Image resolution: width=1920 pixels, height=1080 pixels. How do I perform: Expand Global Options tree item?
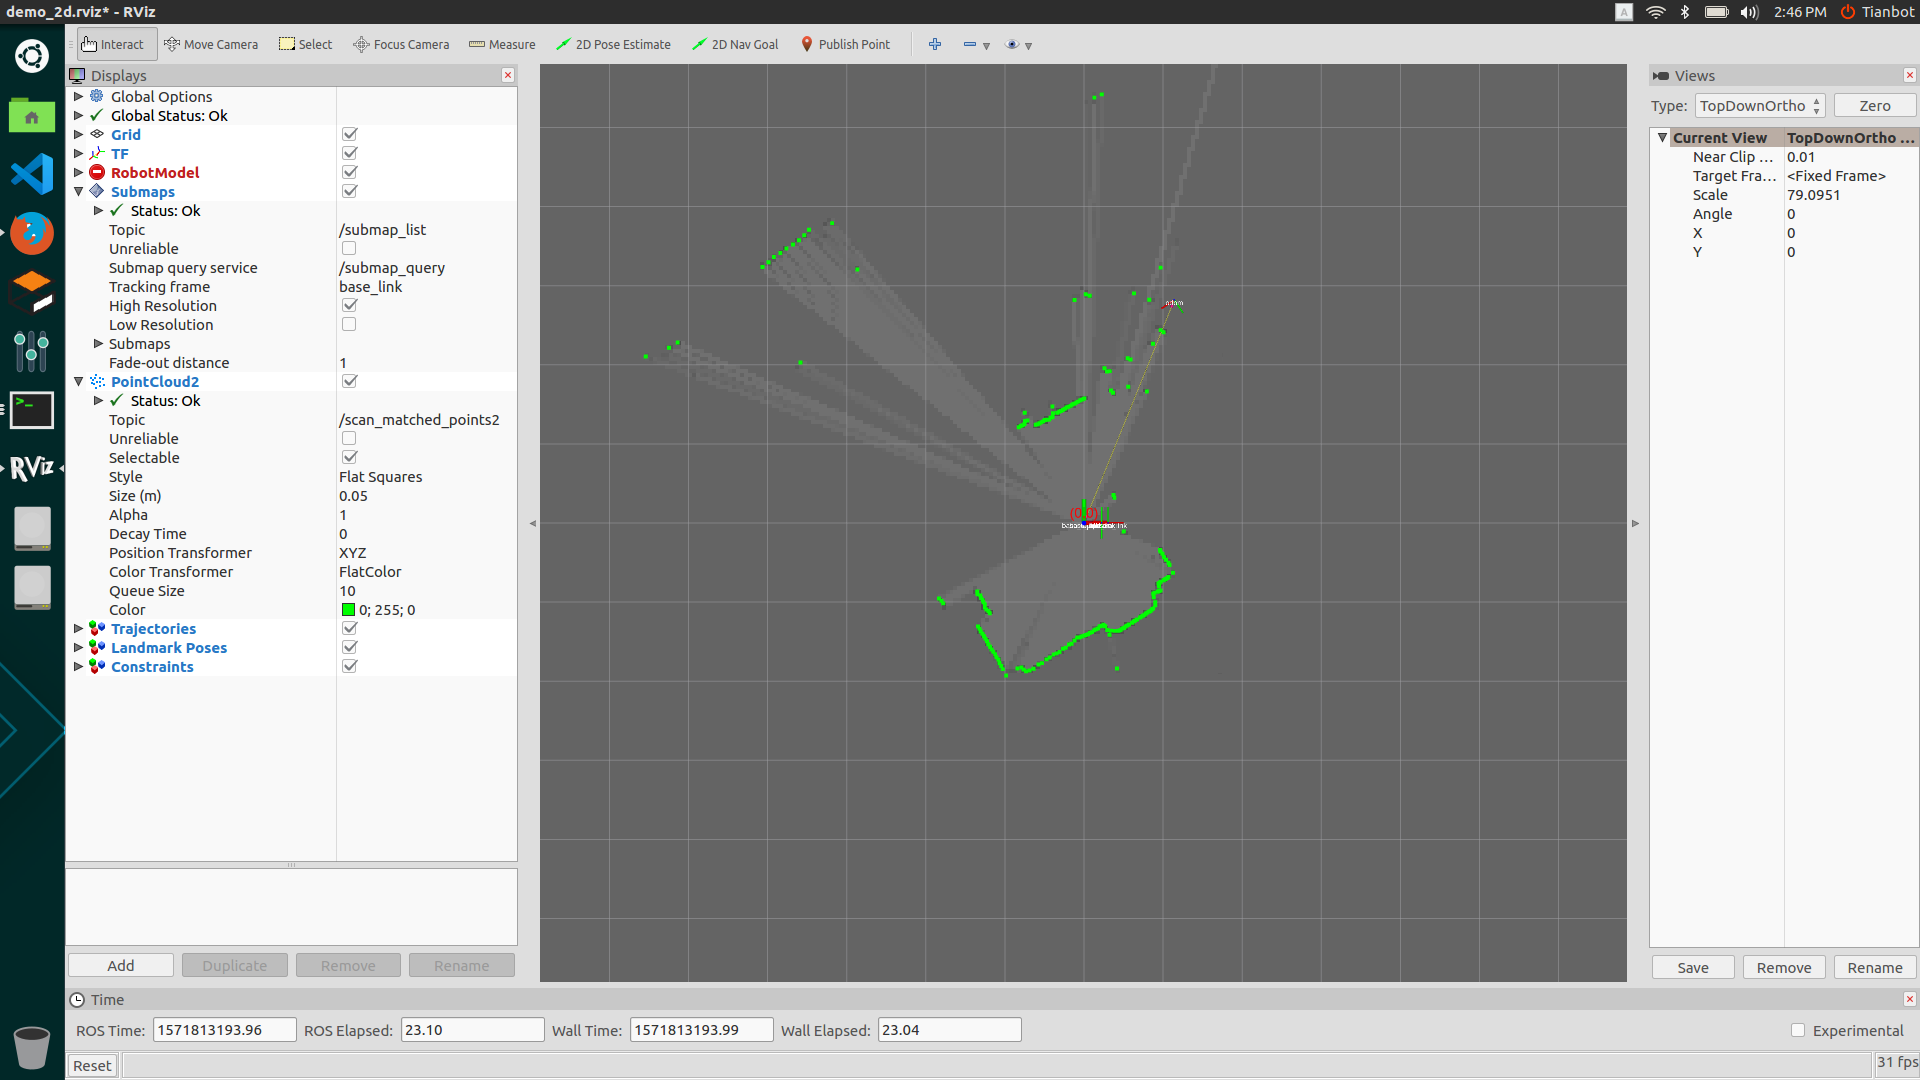click(79, 96)
